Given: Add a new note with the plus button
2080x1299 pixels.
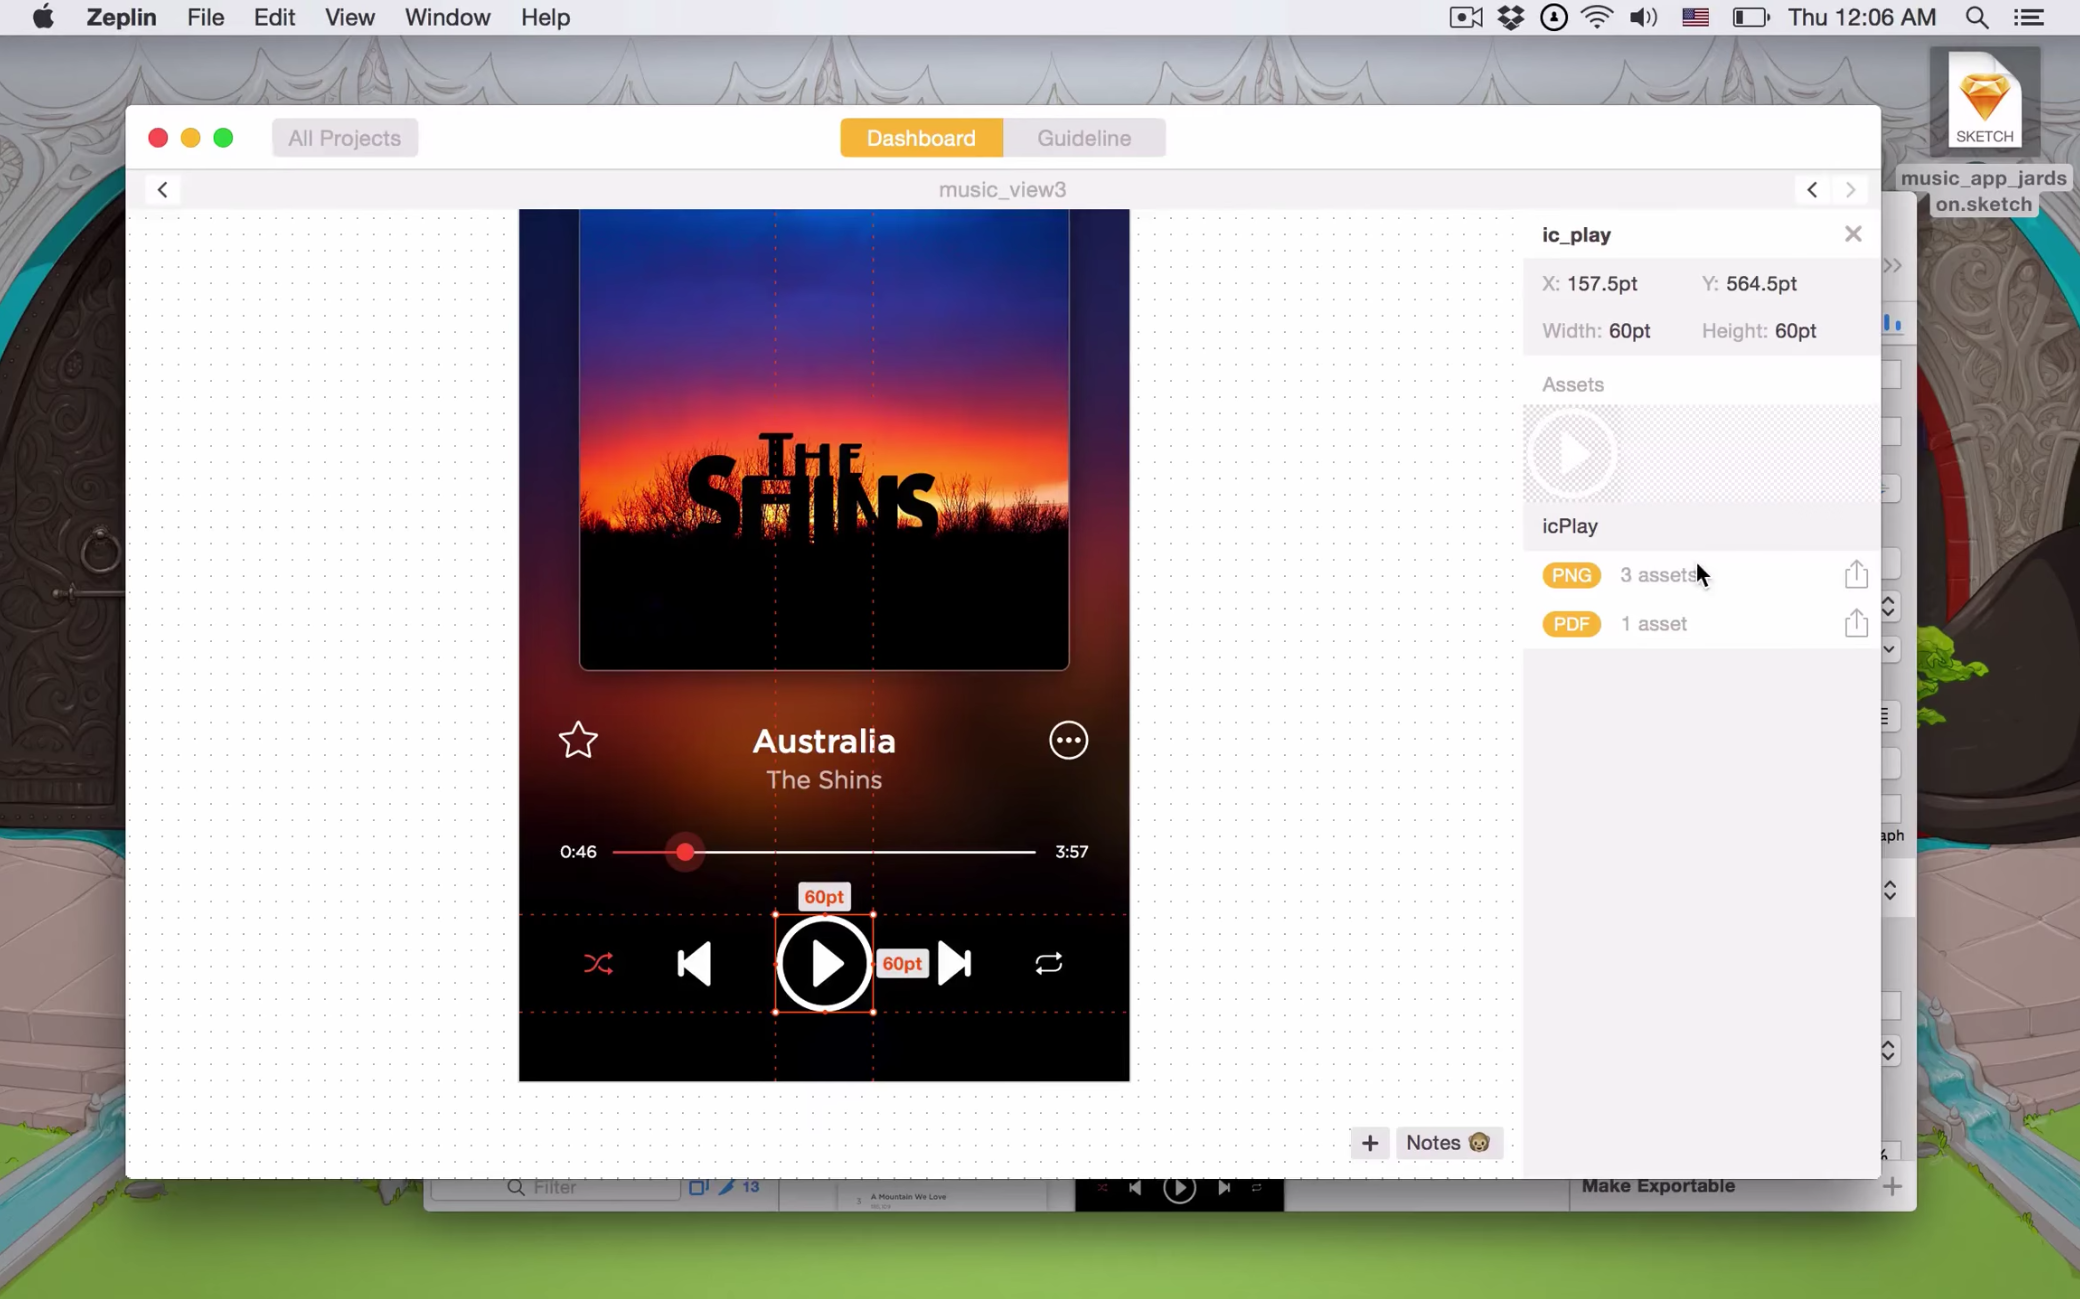Looking at the screenshot, I should click(1369, 1142).
